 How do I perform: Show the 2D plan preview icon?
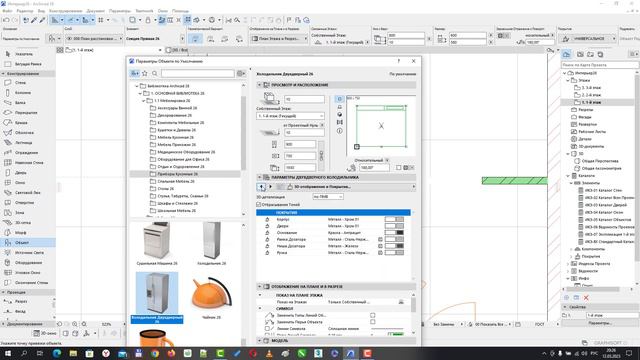[340, 99]
